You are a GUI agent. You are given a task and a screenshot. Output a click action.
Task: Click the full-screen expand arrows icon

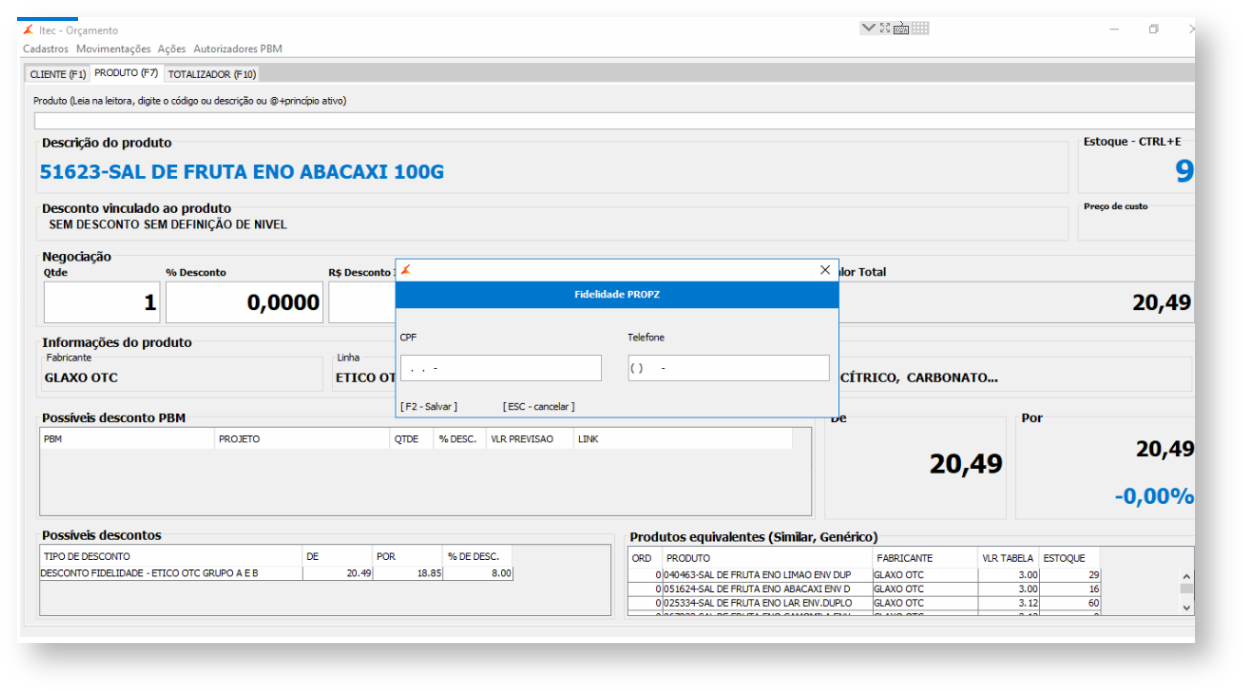(885, 28)
